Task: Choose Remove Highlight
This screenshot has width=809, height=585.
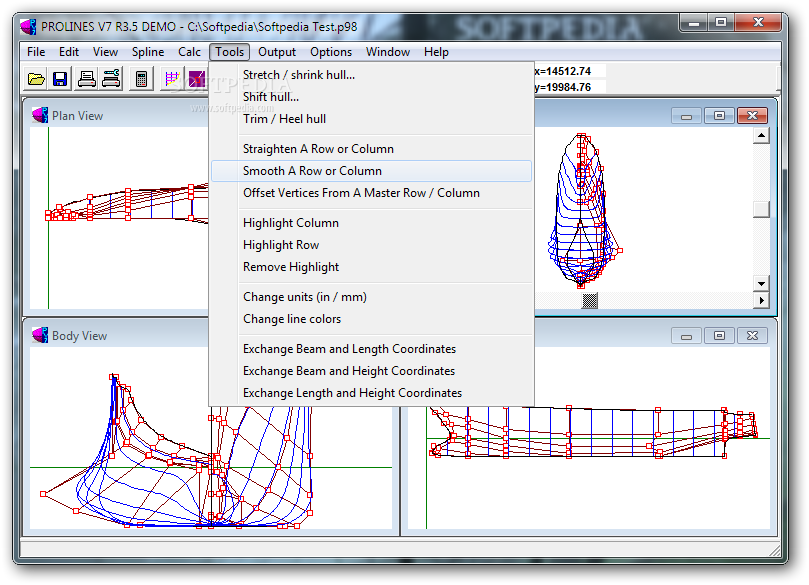Action: tap(371, 267)
